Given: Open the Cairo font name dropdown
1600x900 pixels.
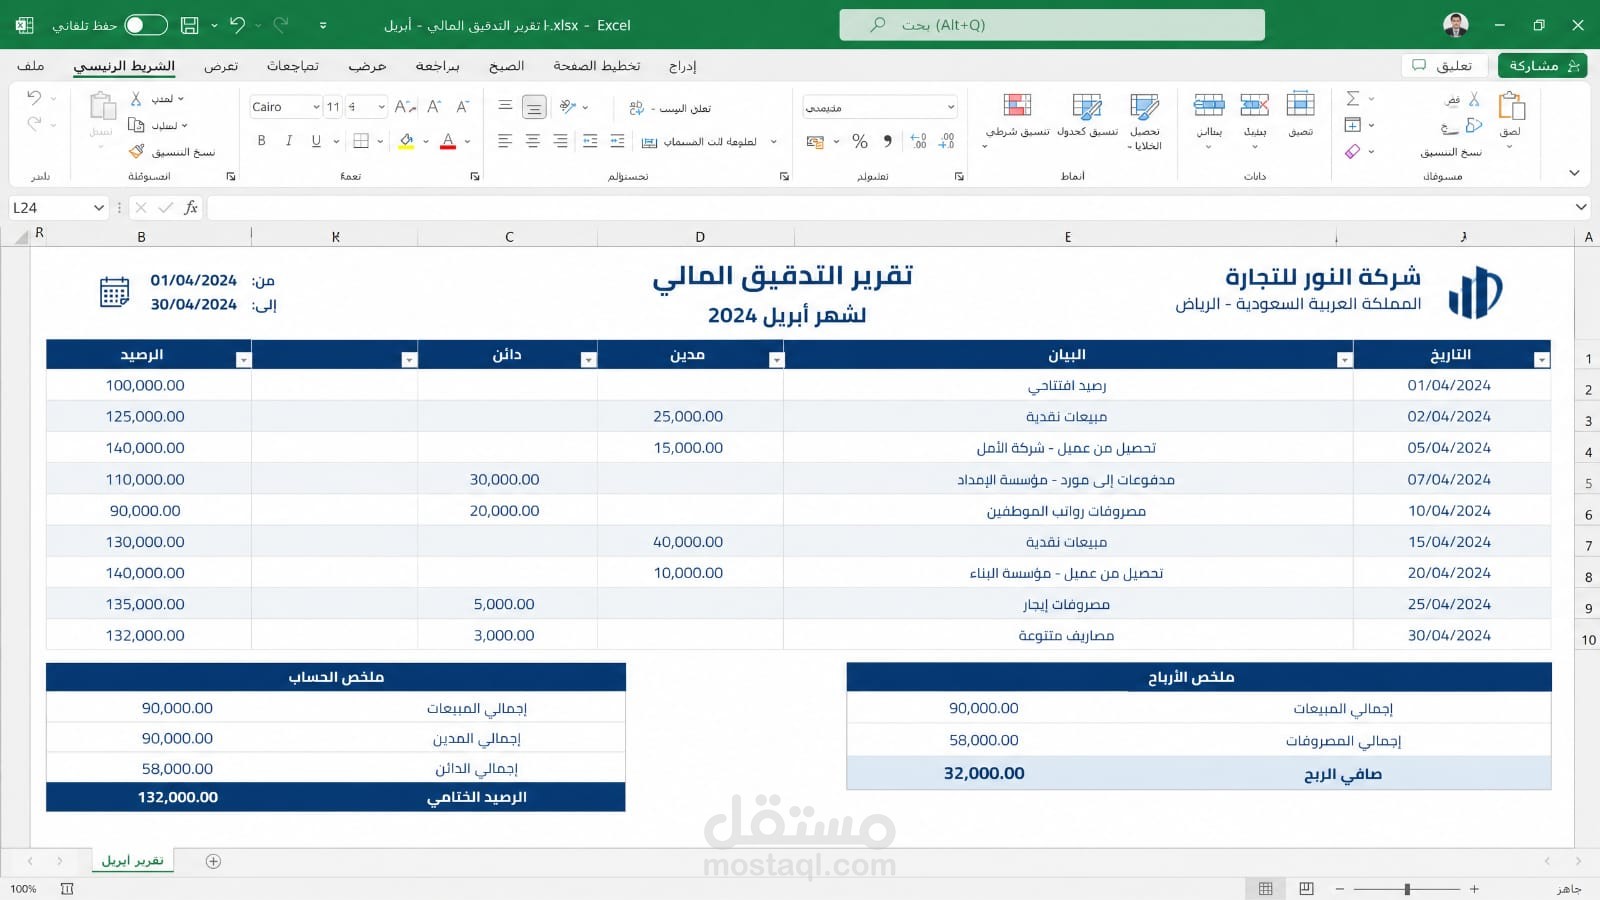Looking at the screenshot, I should tap(316, 107).
